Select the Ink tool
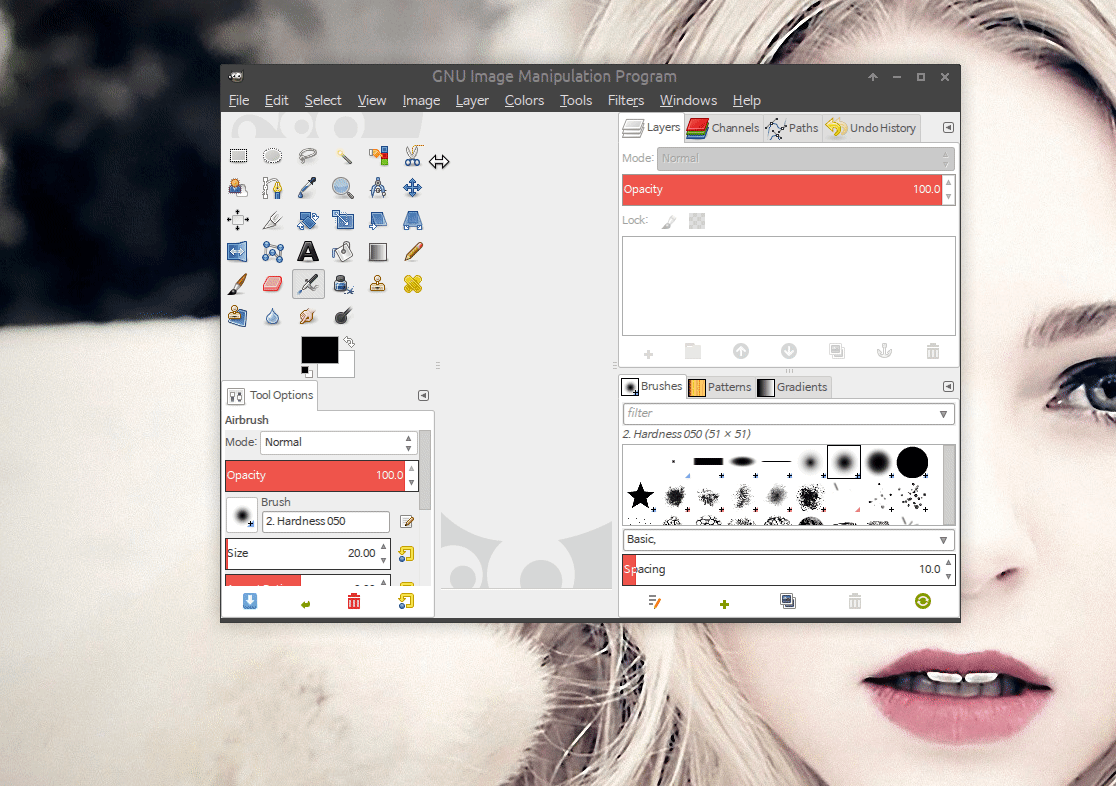Viewport: 1116px width, 786px height. coord(343,284)
